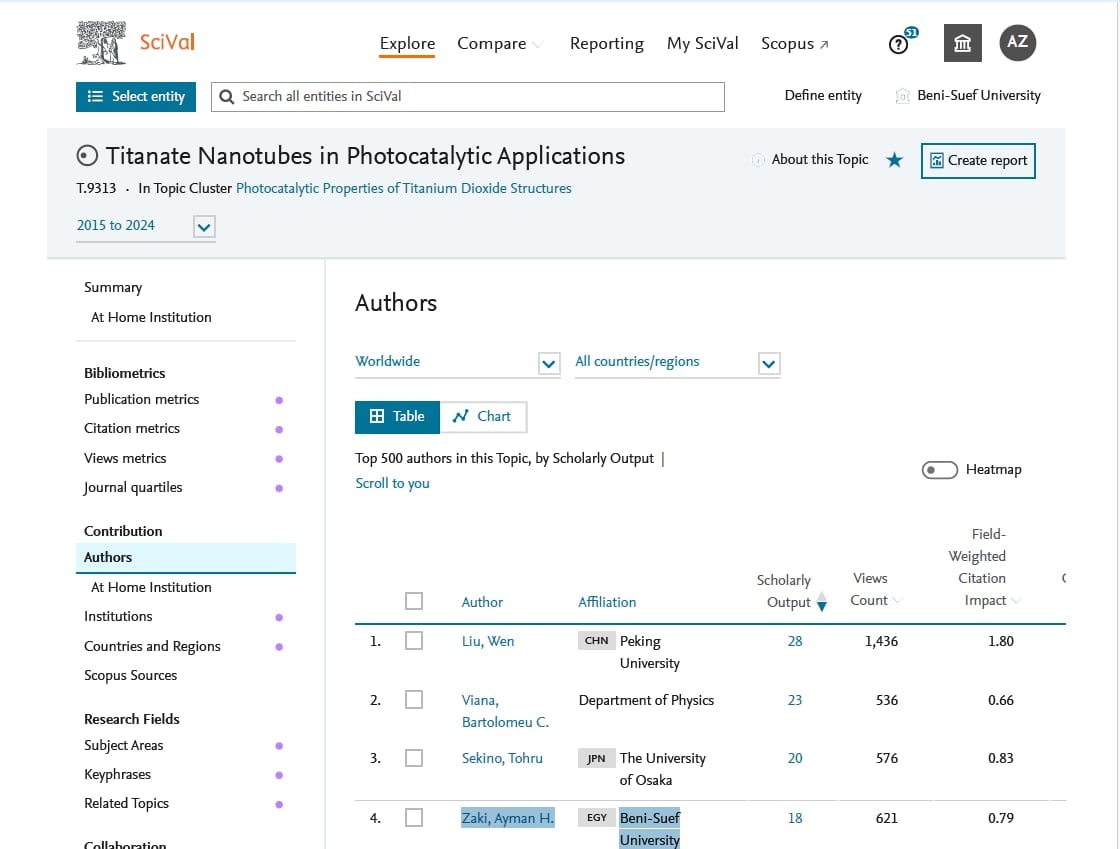Image resolution: width=1120 pixels, height=849 pixels.
Task: Check the select-all authors checkbox in header
Action: point(414,601)
